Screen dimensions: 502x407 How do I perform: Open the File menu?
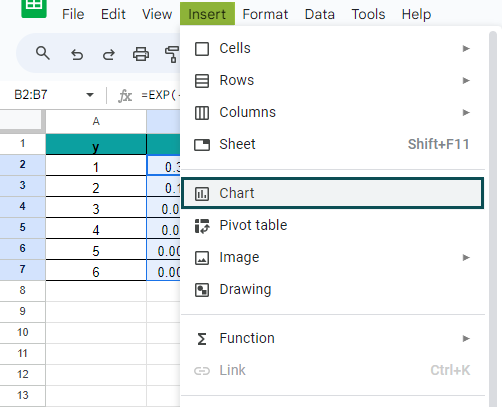pos(73,14)
